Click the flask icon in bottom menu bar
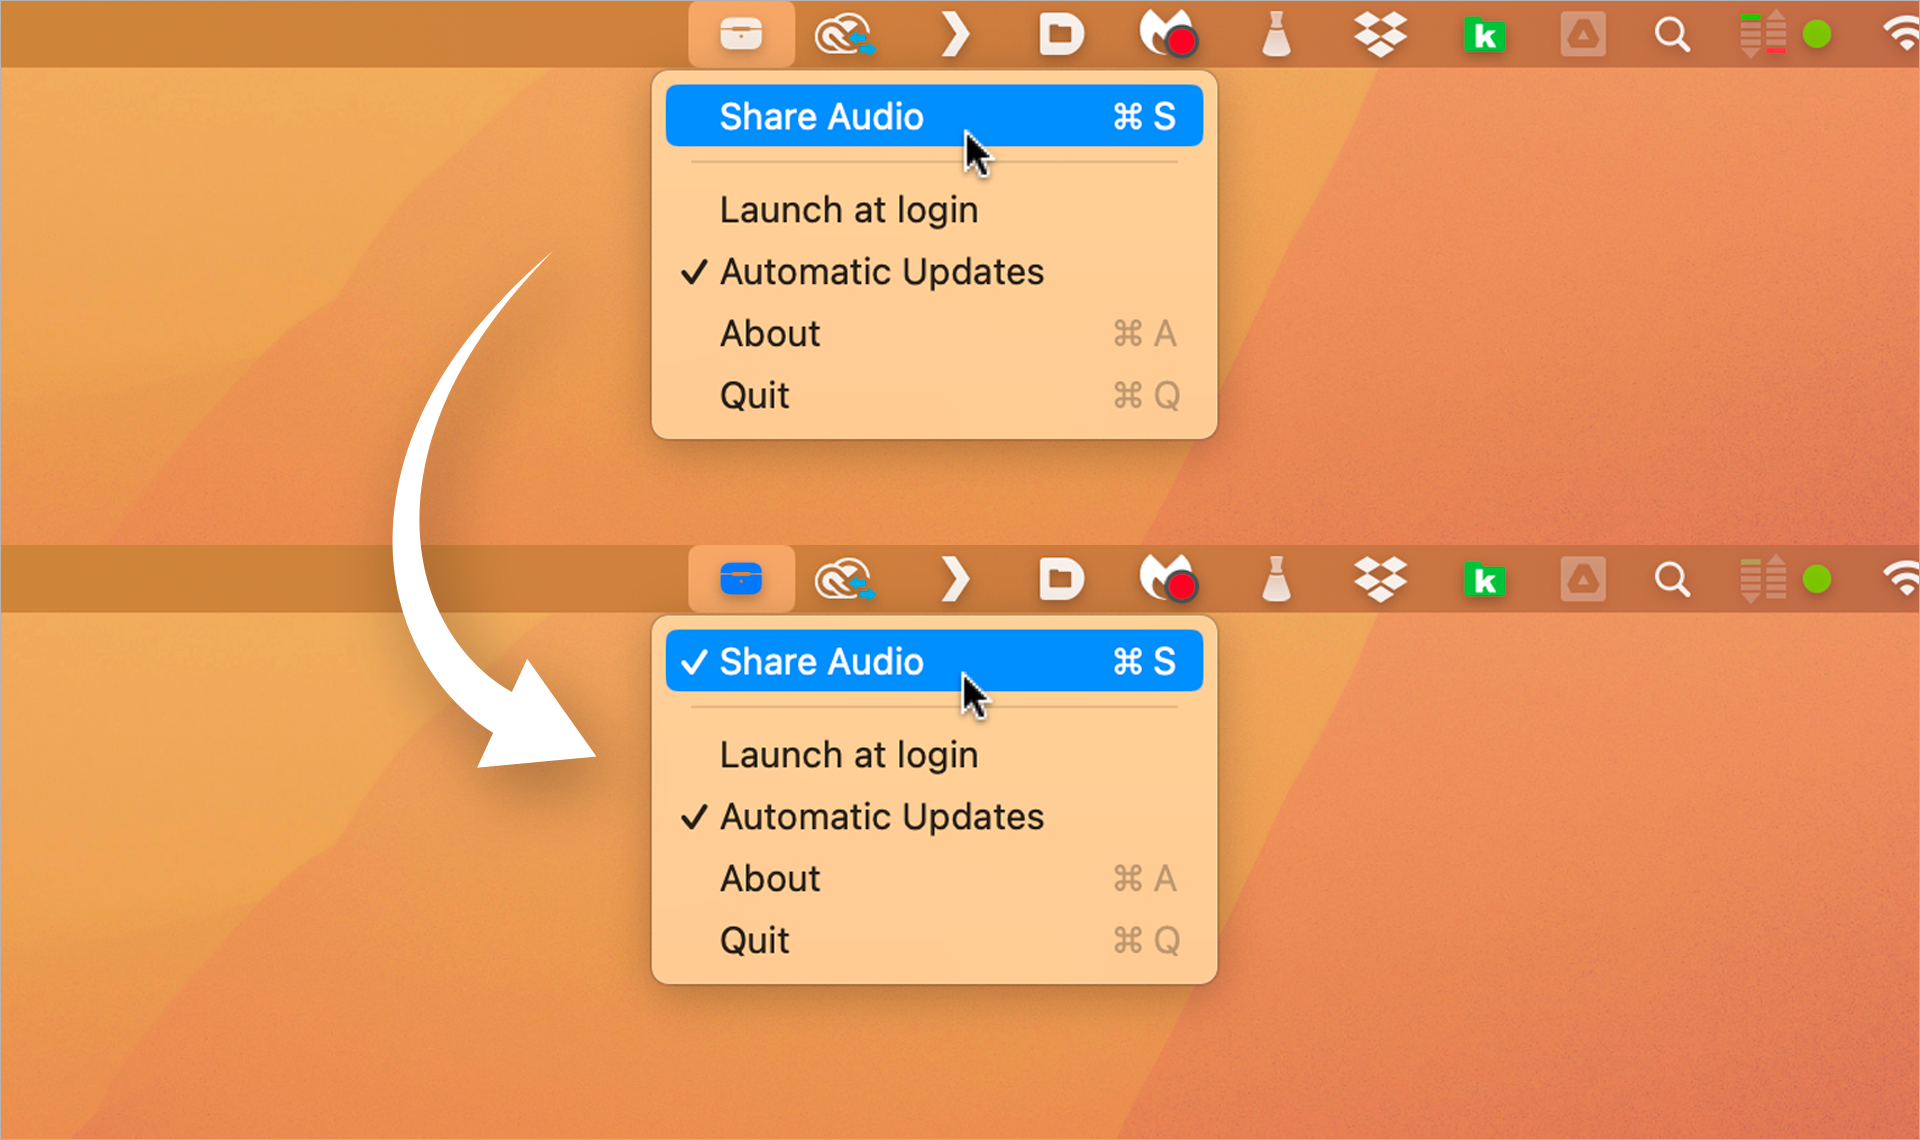This screenshot has height=1140, width=1920. tap(1276, 579)
